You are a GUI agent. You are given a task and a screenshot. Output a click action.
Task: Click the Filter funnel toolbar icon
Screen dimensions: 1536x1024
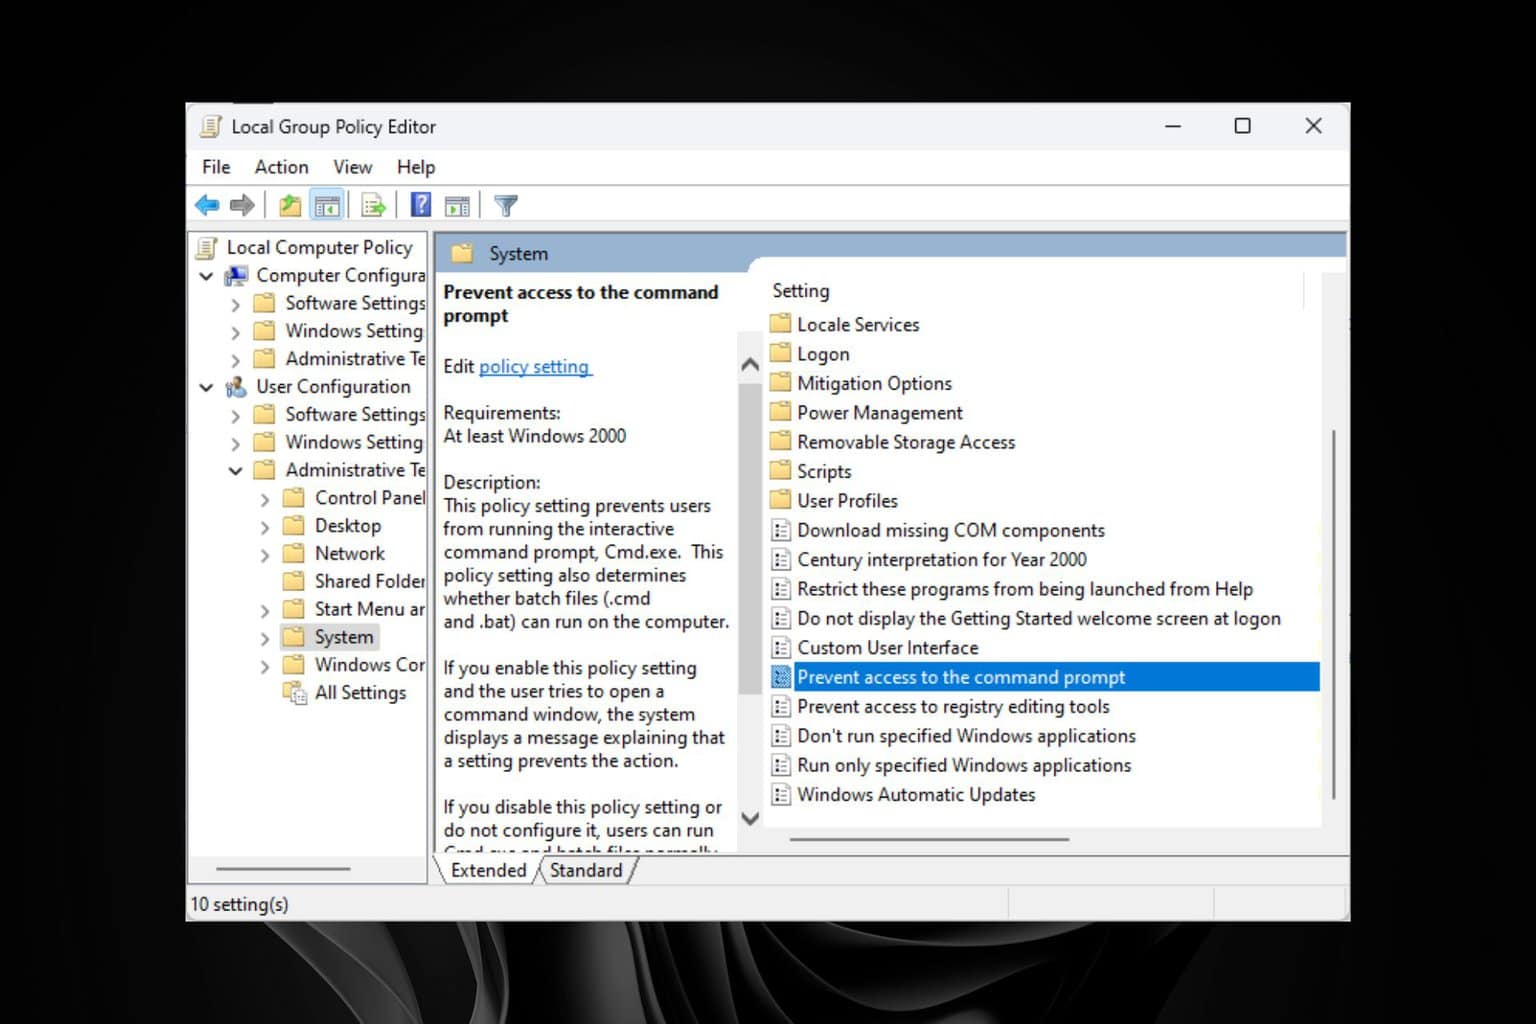click(x=506, y=206)
